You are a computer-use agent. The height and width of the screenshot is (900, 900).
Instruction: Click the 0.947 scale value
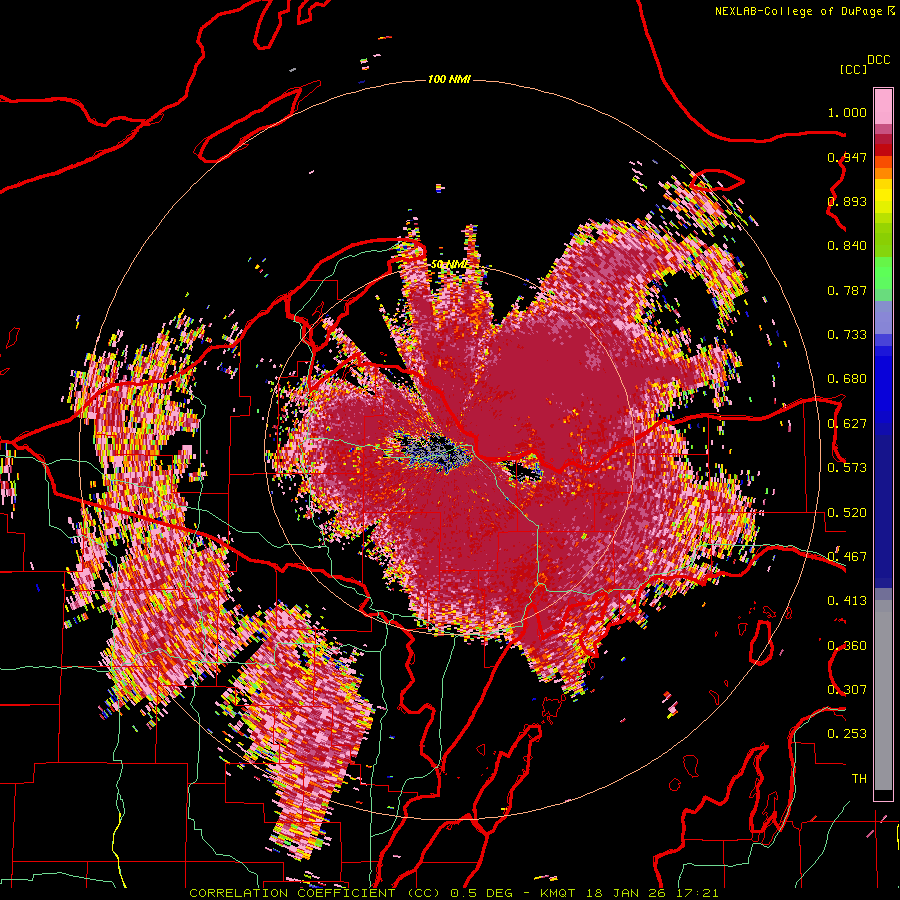[847, 157]
